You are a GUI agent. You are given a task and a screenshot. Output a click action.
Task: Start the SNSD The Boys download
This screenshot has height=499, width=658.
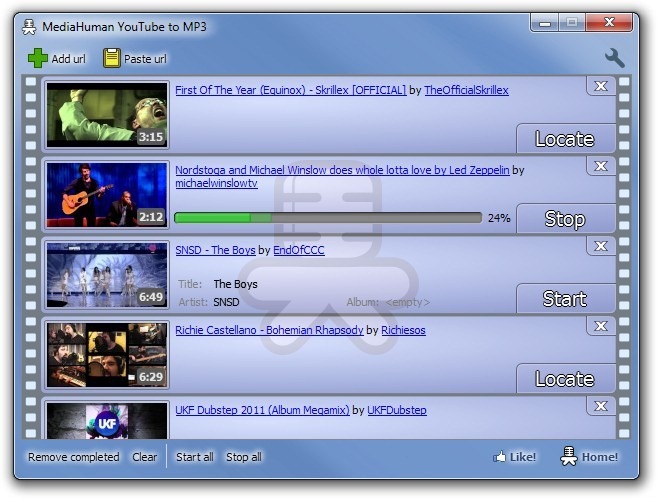565,298
